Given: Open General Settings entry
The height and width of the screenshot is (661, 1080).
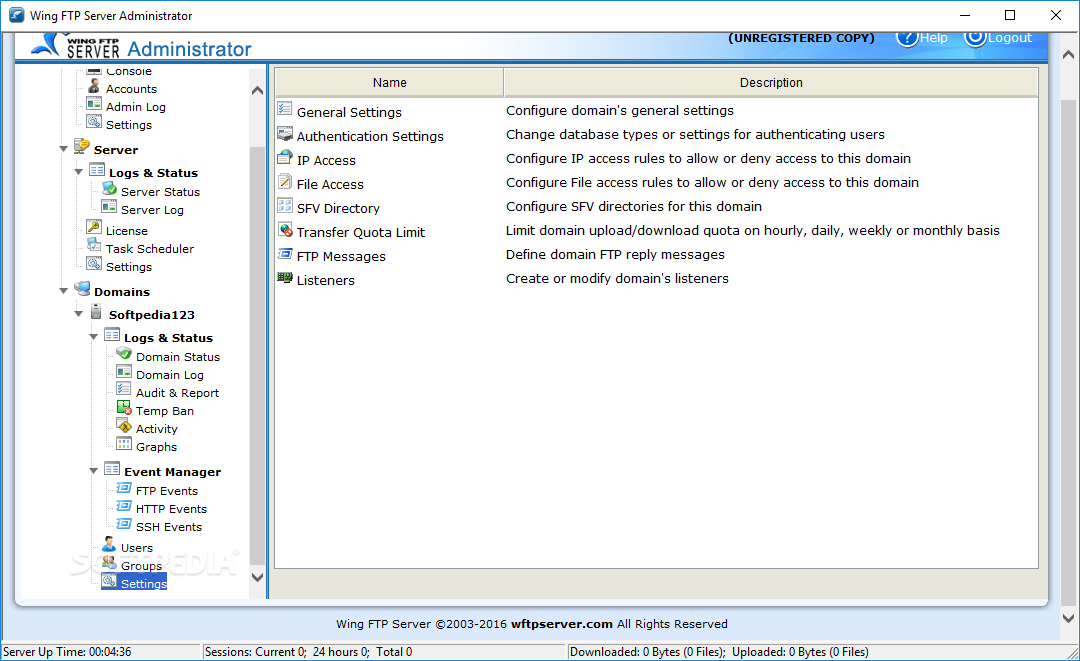Looking at the screenshot, I should point(349,112).
